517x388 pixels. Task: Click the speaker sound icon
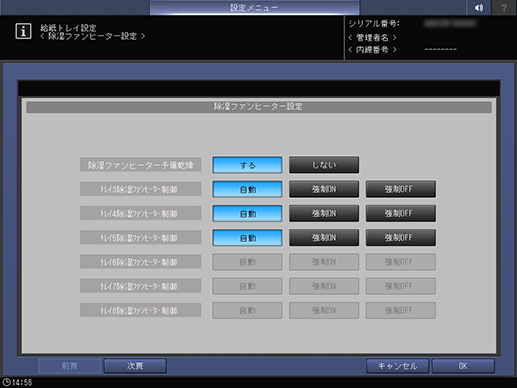click(x=479, y=7)
